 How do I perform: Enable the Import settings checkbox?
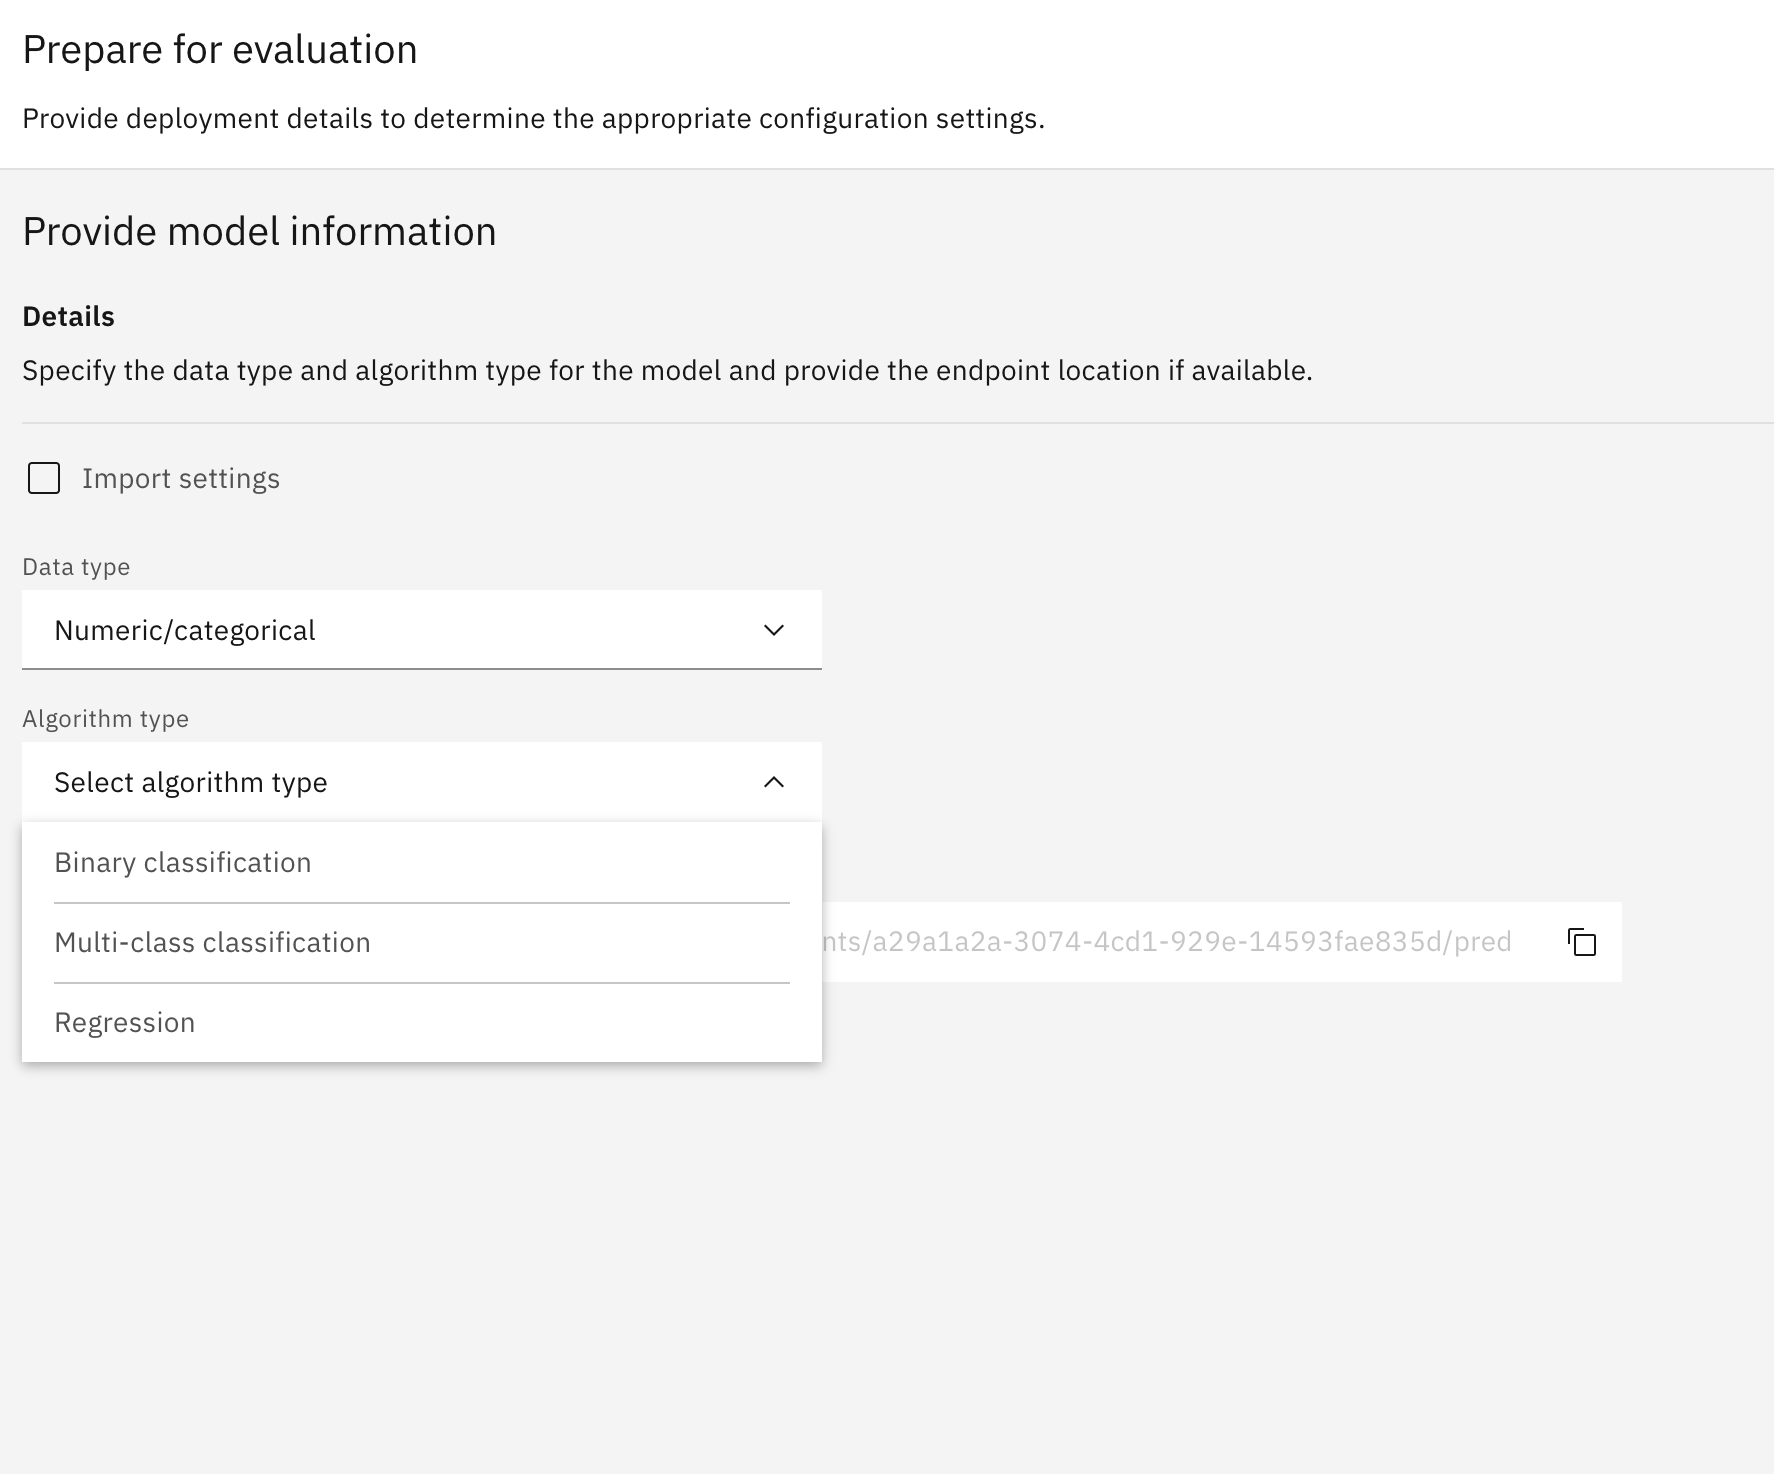pyautogui.click(x=44, y=478)
